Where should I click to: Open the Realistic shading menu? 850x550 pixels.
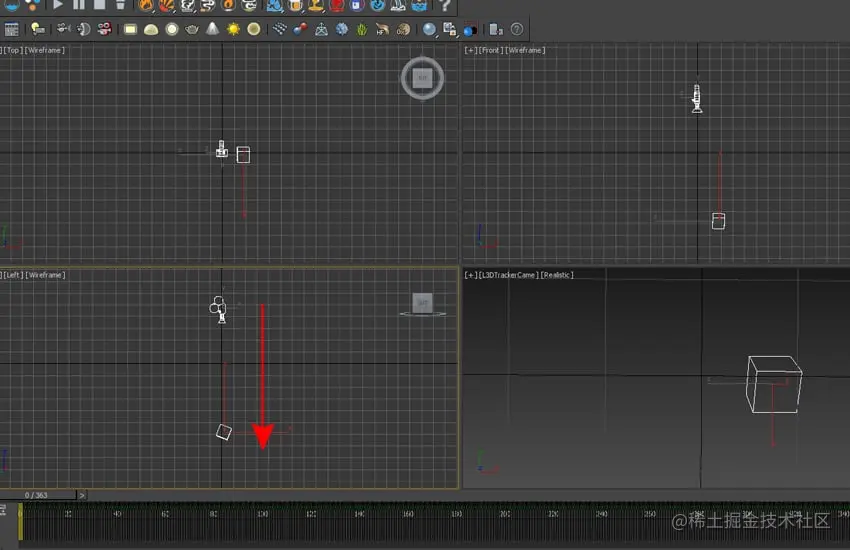point(557,275)
